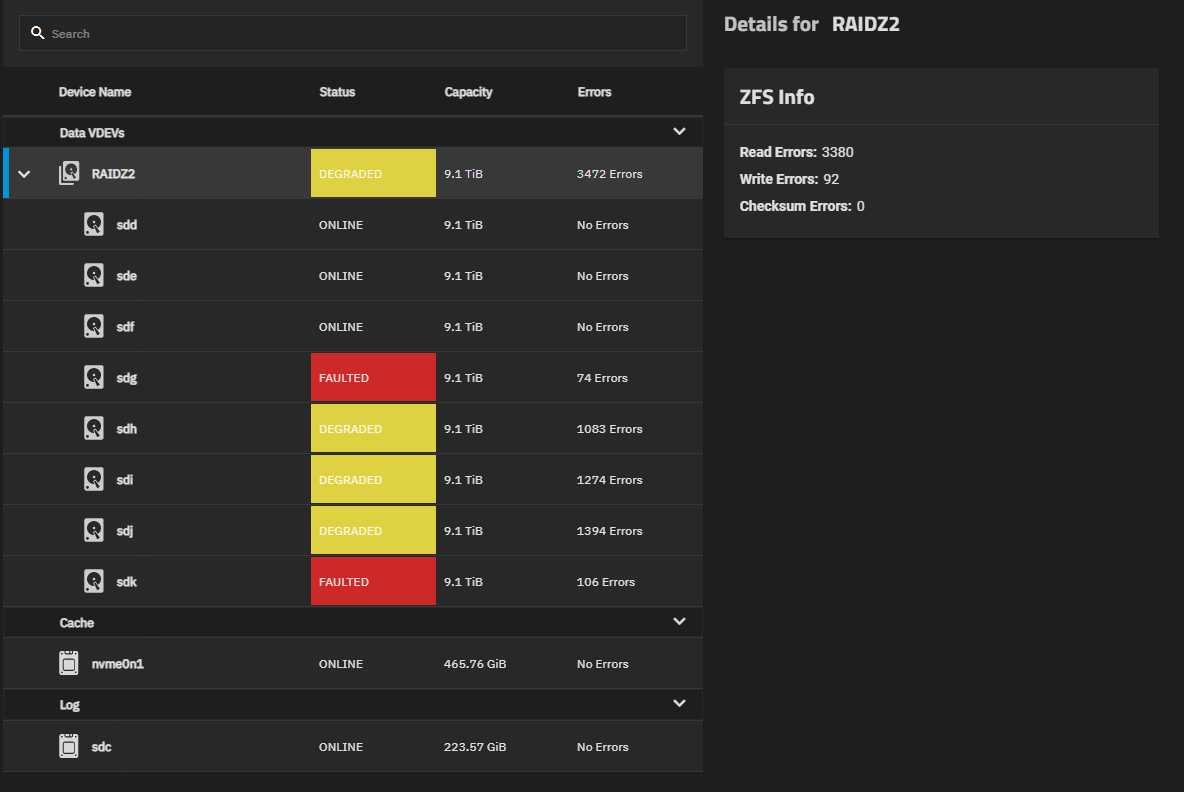
Task: Click the 465.76 GiB capacity value
Action: tap(475, 664)
